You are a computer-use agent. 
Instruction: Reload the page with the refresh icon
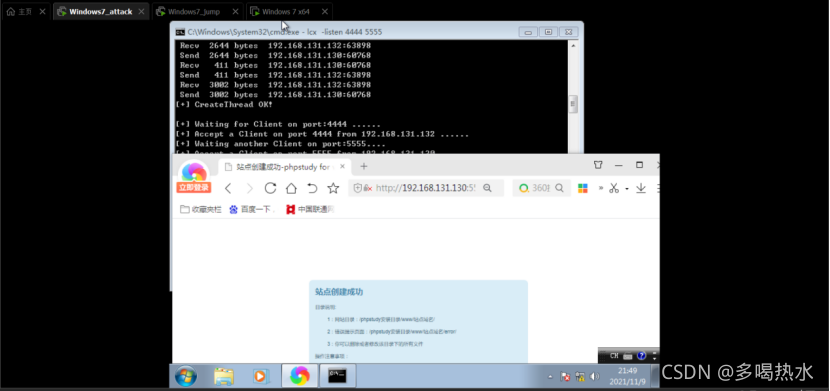click(270, 188)
